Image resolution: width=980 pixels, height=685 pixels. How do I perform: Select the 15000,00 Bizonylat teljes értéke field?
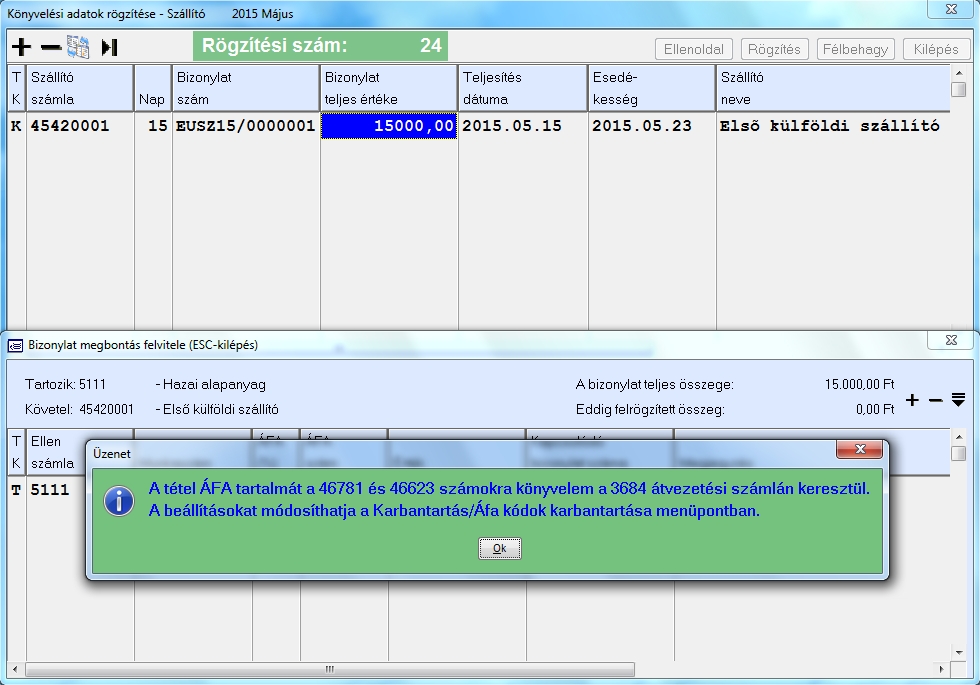pos(389,126)
